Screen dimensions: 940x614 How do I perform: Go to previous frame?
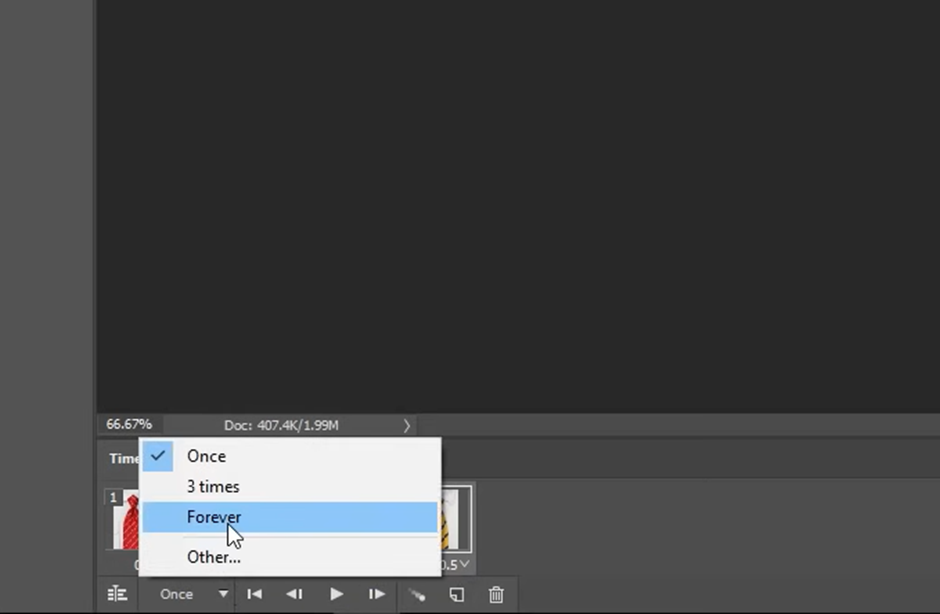pyautogui.click(x=294, y=594)
